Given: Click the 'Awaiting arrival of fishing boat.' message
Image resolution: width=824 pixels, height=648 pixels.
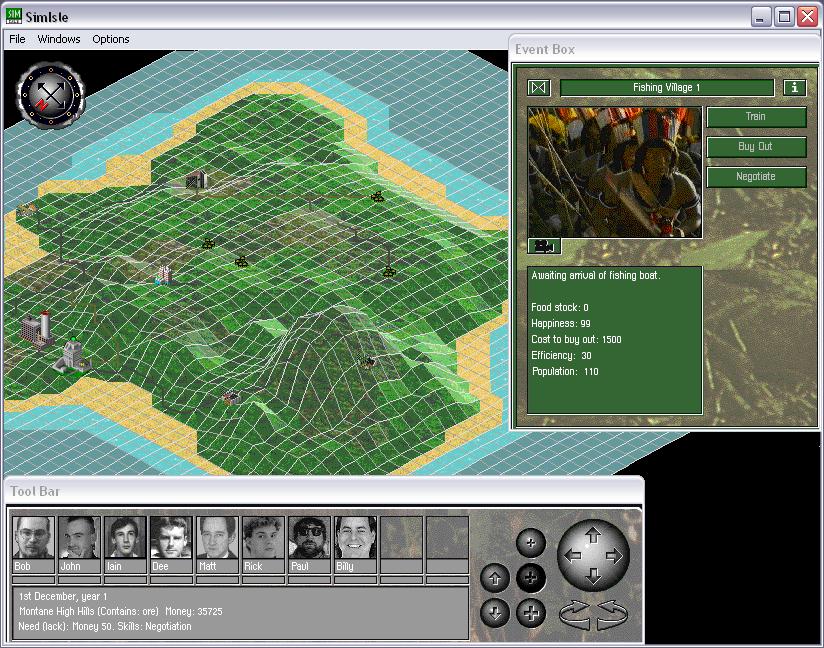Looking at the screenshot, I should click(x=596, y=275).
